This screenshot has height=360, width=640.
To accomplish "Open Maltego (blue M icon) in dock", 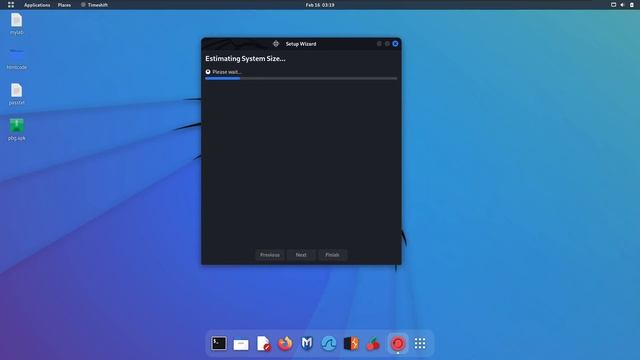I will click(x=307, y=344).
